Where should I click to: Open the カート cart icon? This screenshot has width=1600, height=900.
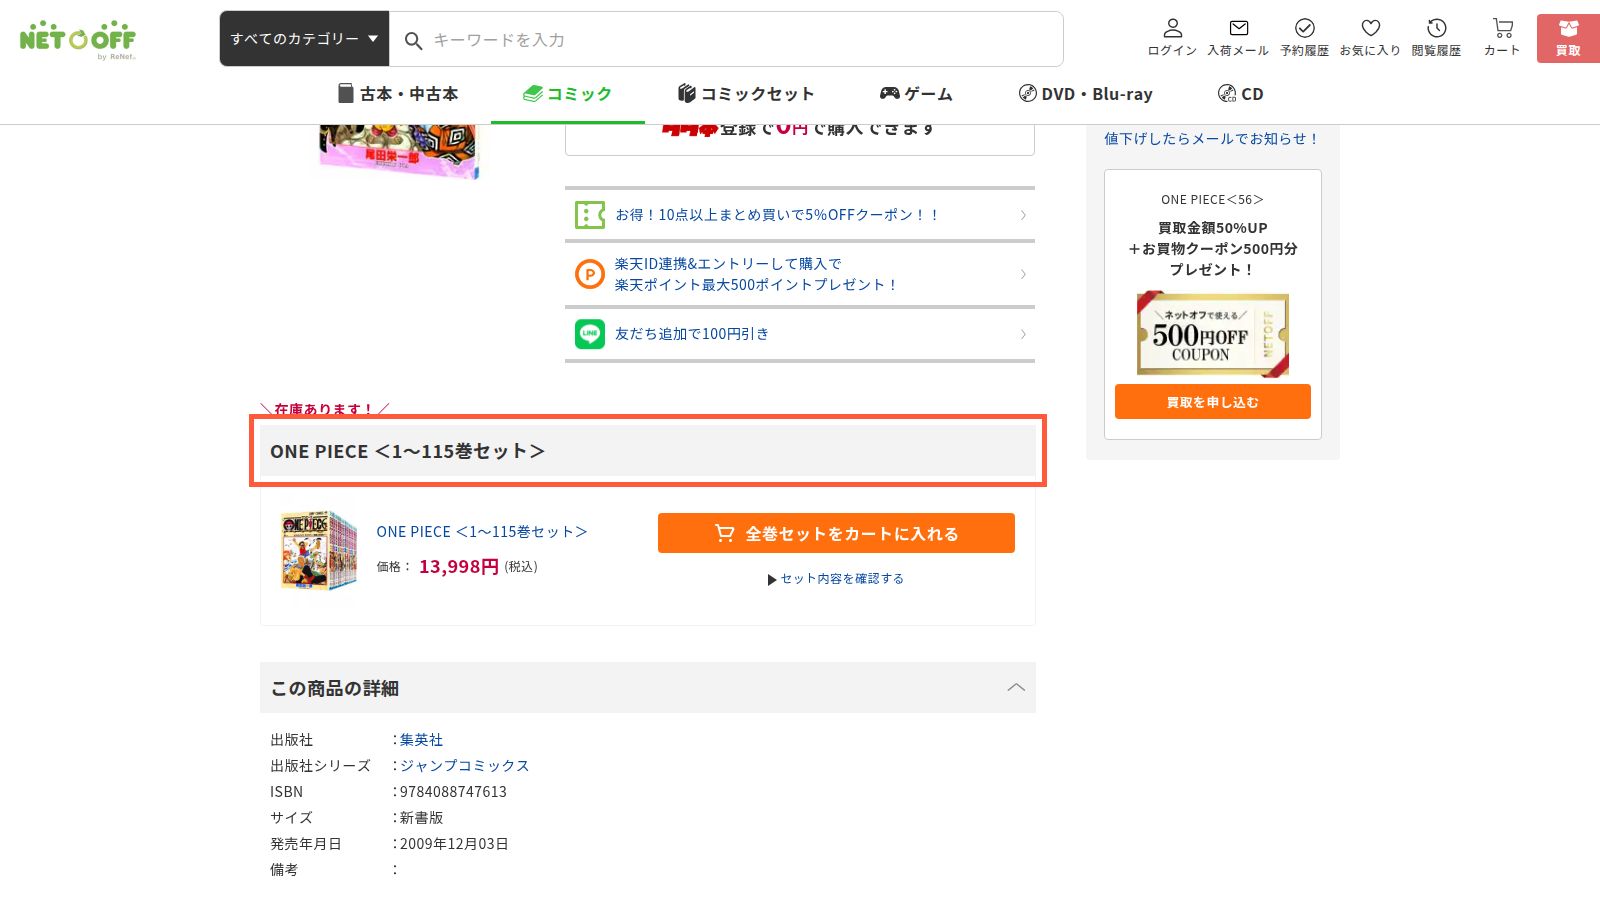(1502, 38)
